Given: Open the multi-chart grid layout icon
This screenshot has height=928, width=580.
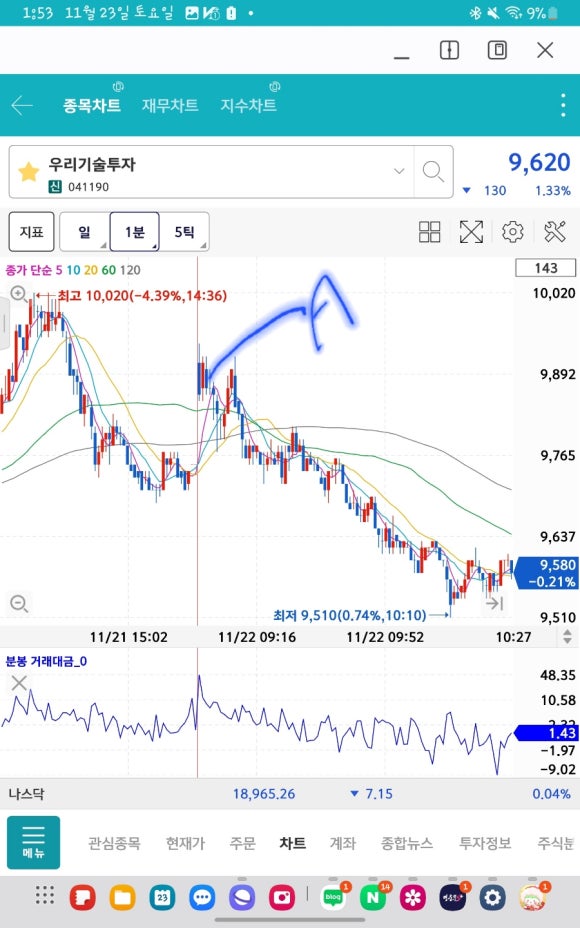Looking at the screenshot, I should (x=430, y=232).
